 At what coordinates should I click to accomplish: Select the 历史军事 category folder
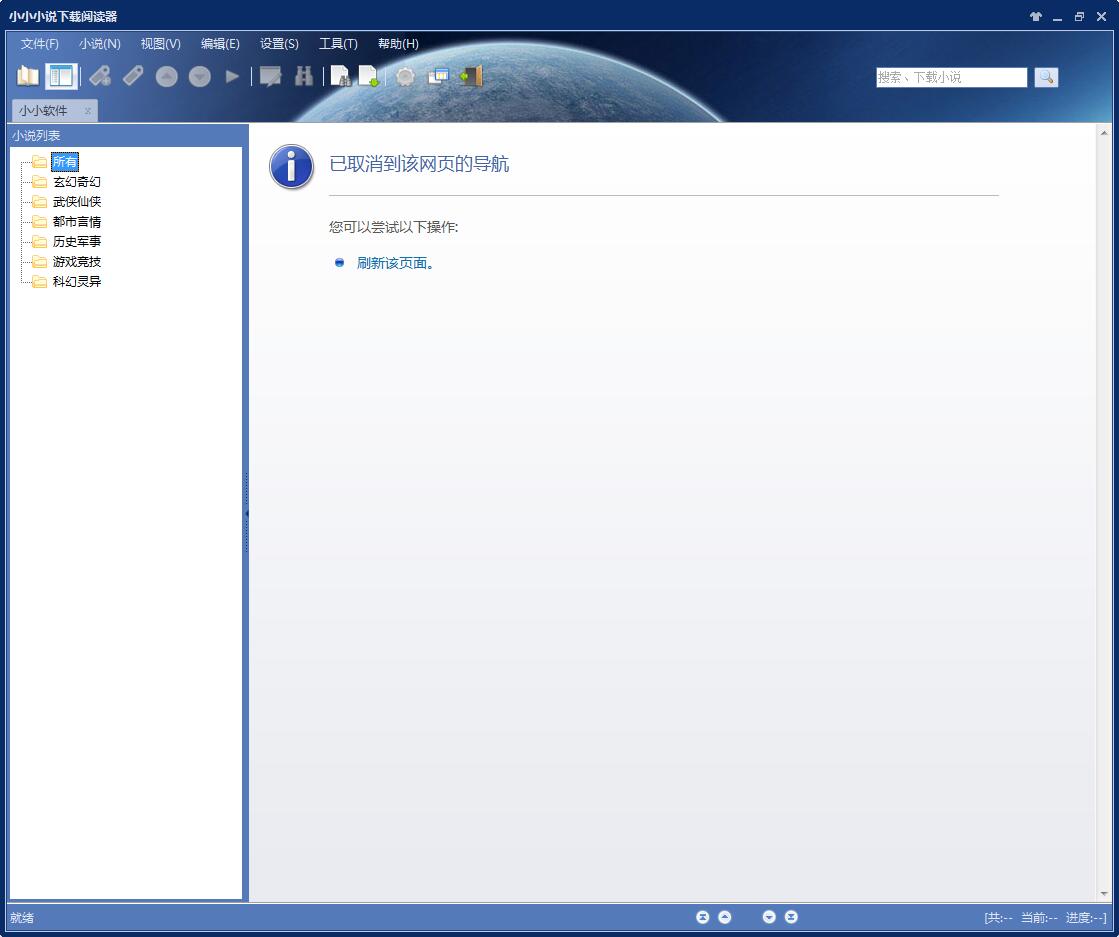76,242
